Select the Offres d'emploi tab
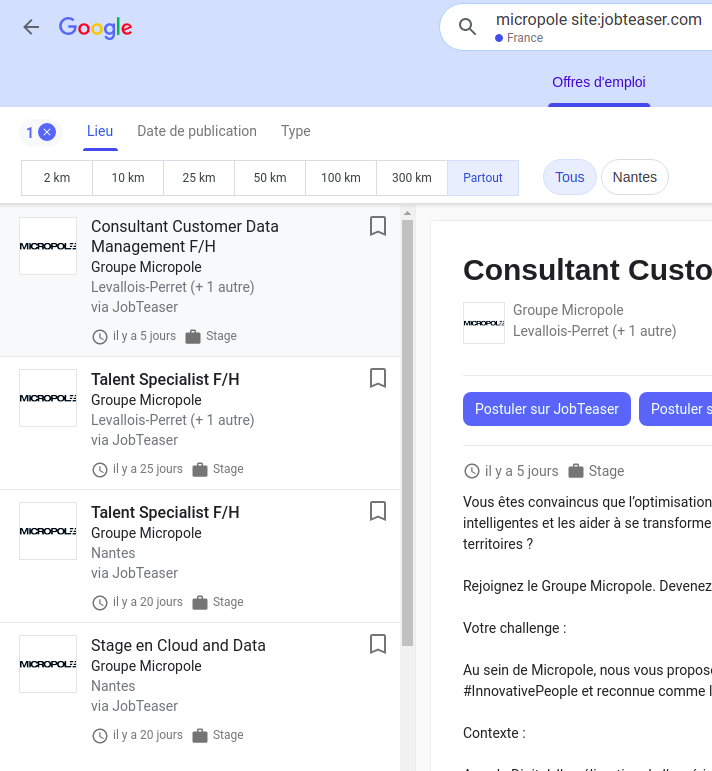The width and height of the screenshot is (712, 771). click(599, 82)
